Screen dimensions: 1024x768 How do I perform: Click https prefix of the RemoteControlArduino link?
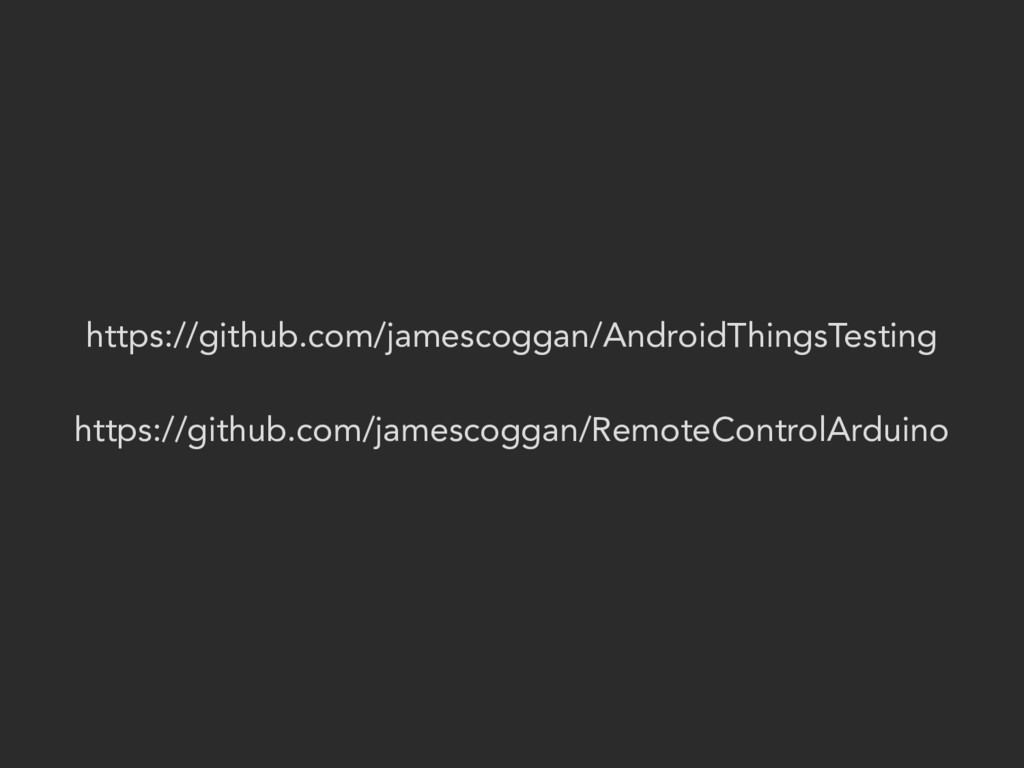pyautogui.click(x=108, y=431)
